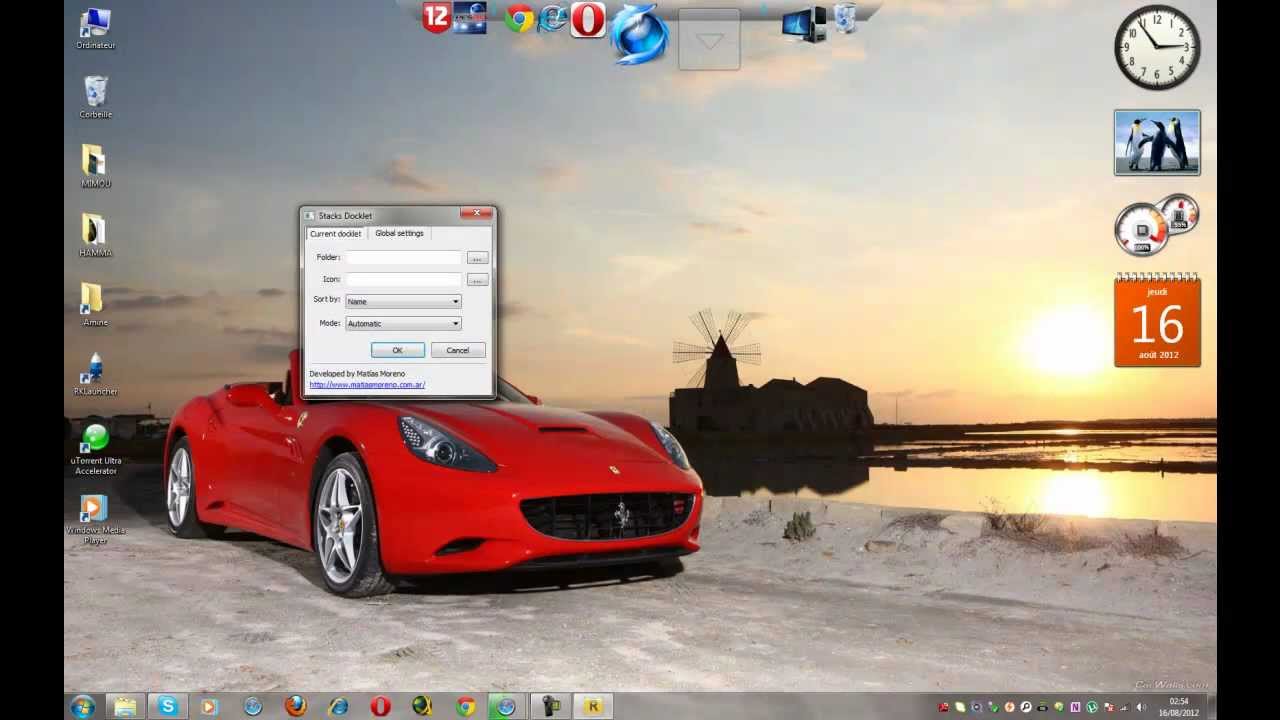
Task: Launch RKLauncher desktop shortcut
Action: tap(95, 374)
